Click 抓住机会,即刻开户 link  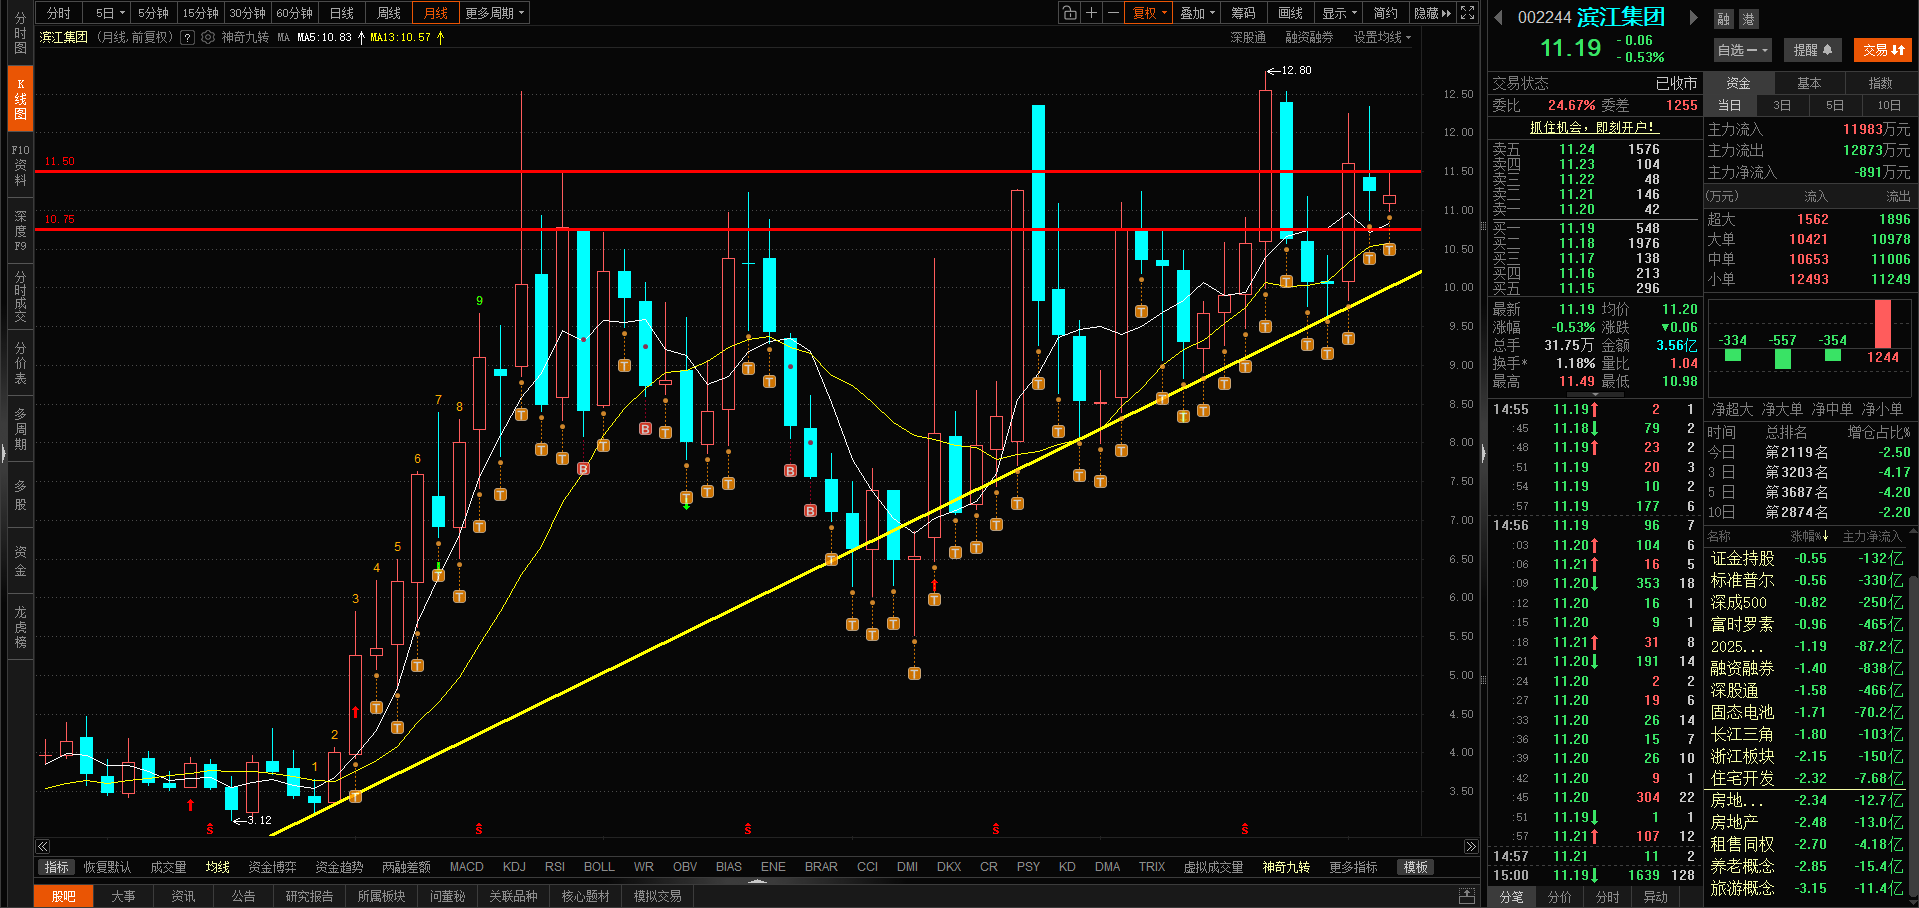tap(1594, 127)
